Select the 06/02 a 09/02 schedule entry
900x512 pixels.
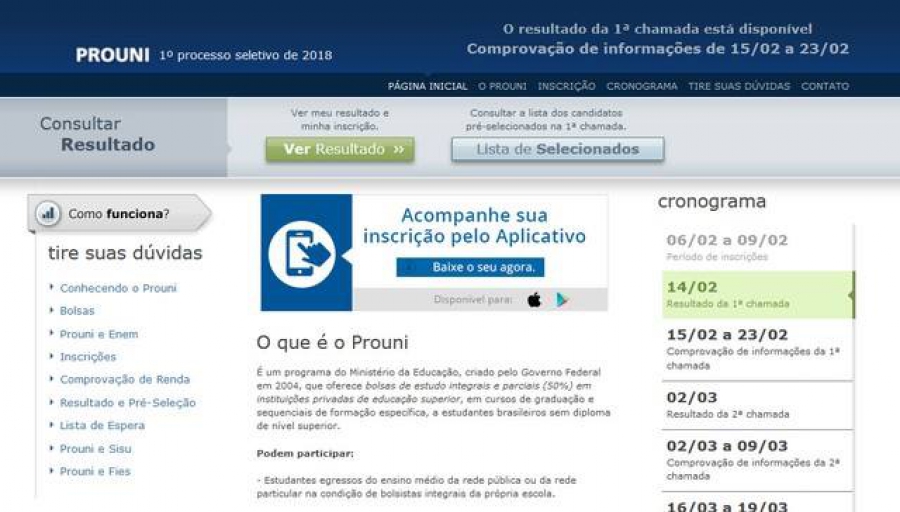(x=757, y=247)
